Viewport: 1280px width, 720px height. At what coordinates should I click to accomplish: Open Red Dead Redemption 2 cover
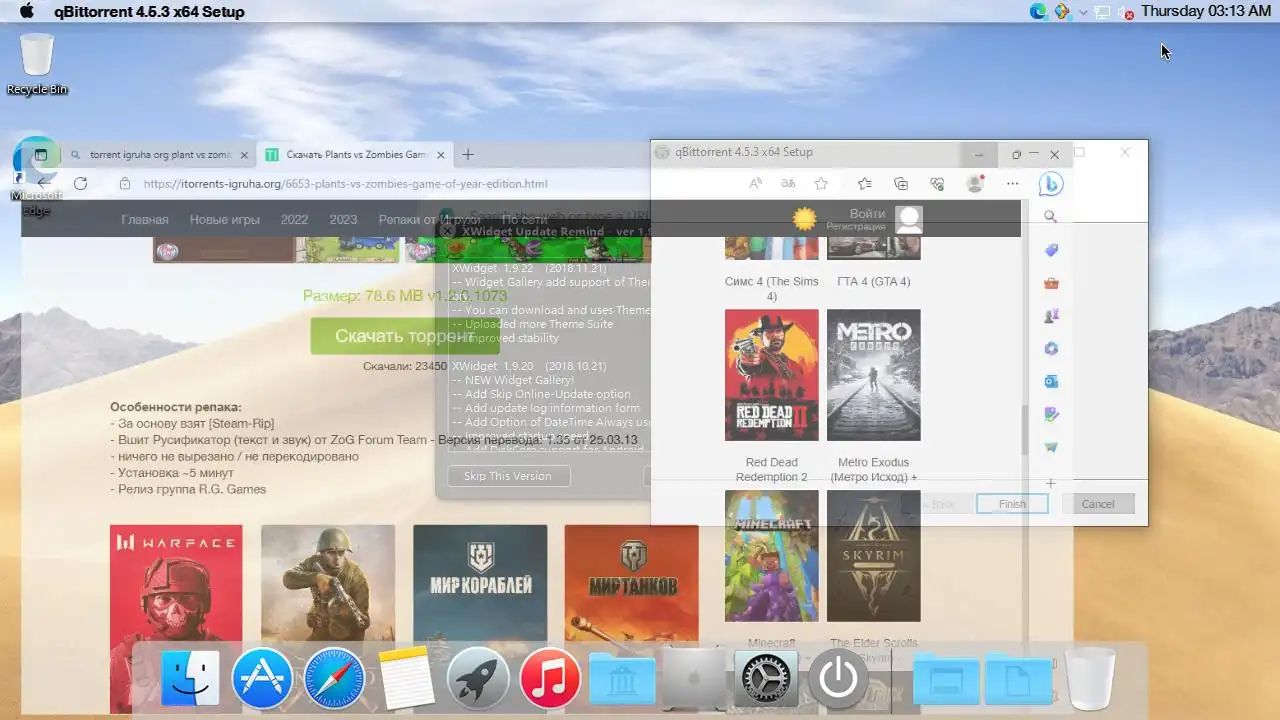point(771,375)
